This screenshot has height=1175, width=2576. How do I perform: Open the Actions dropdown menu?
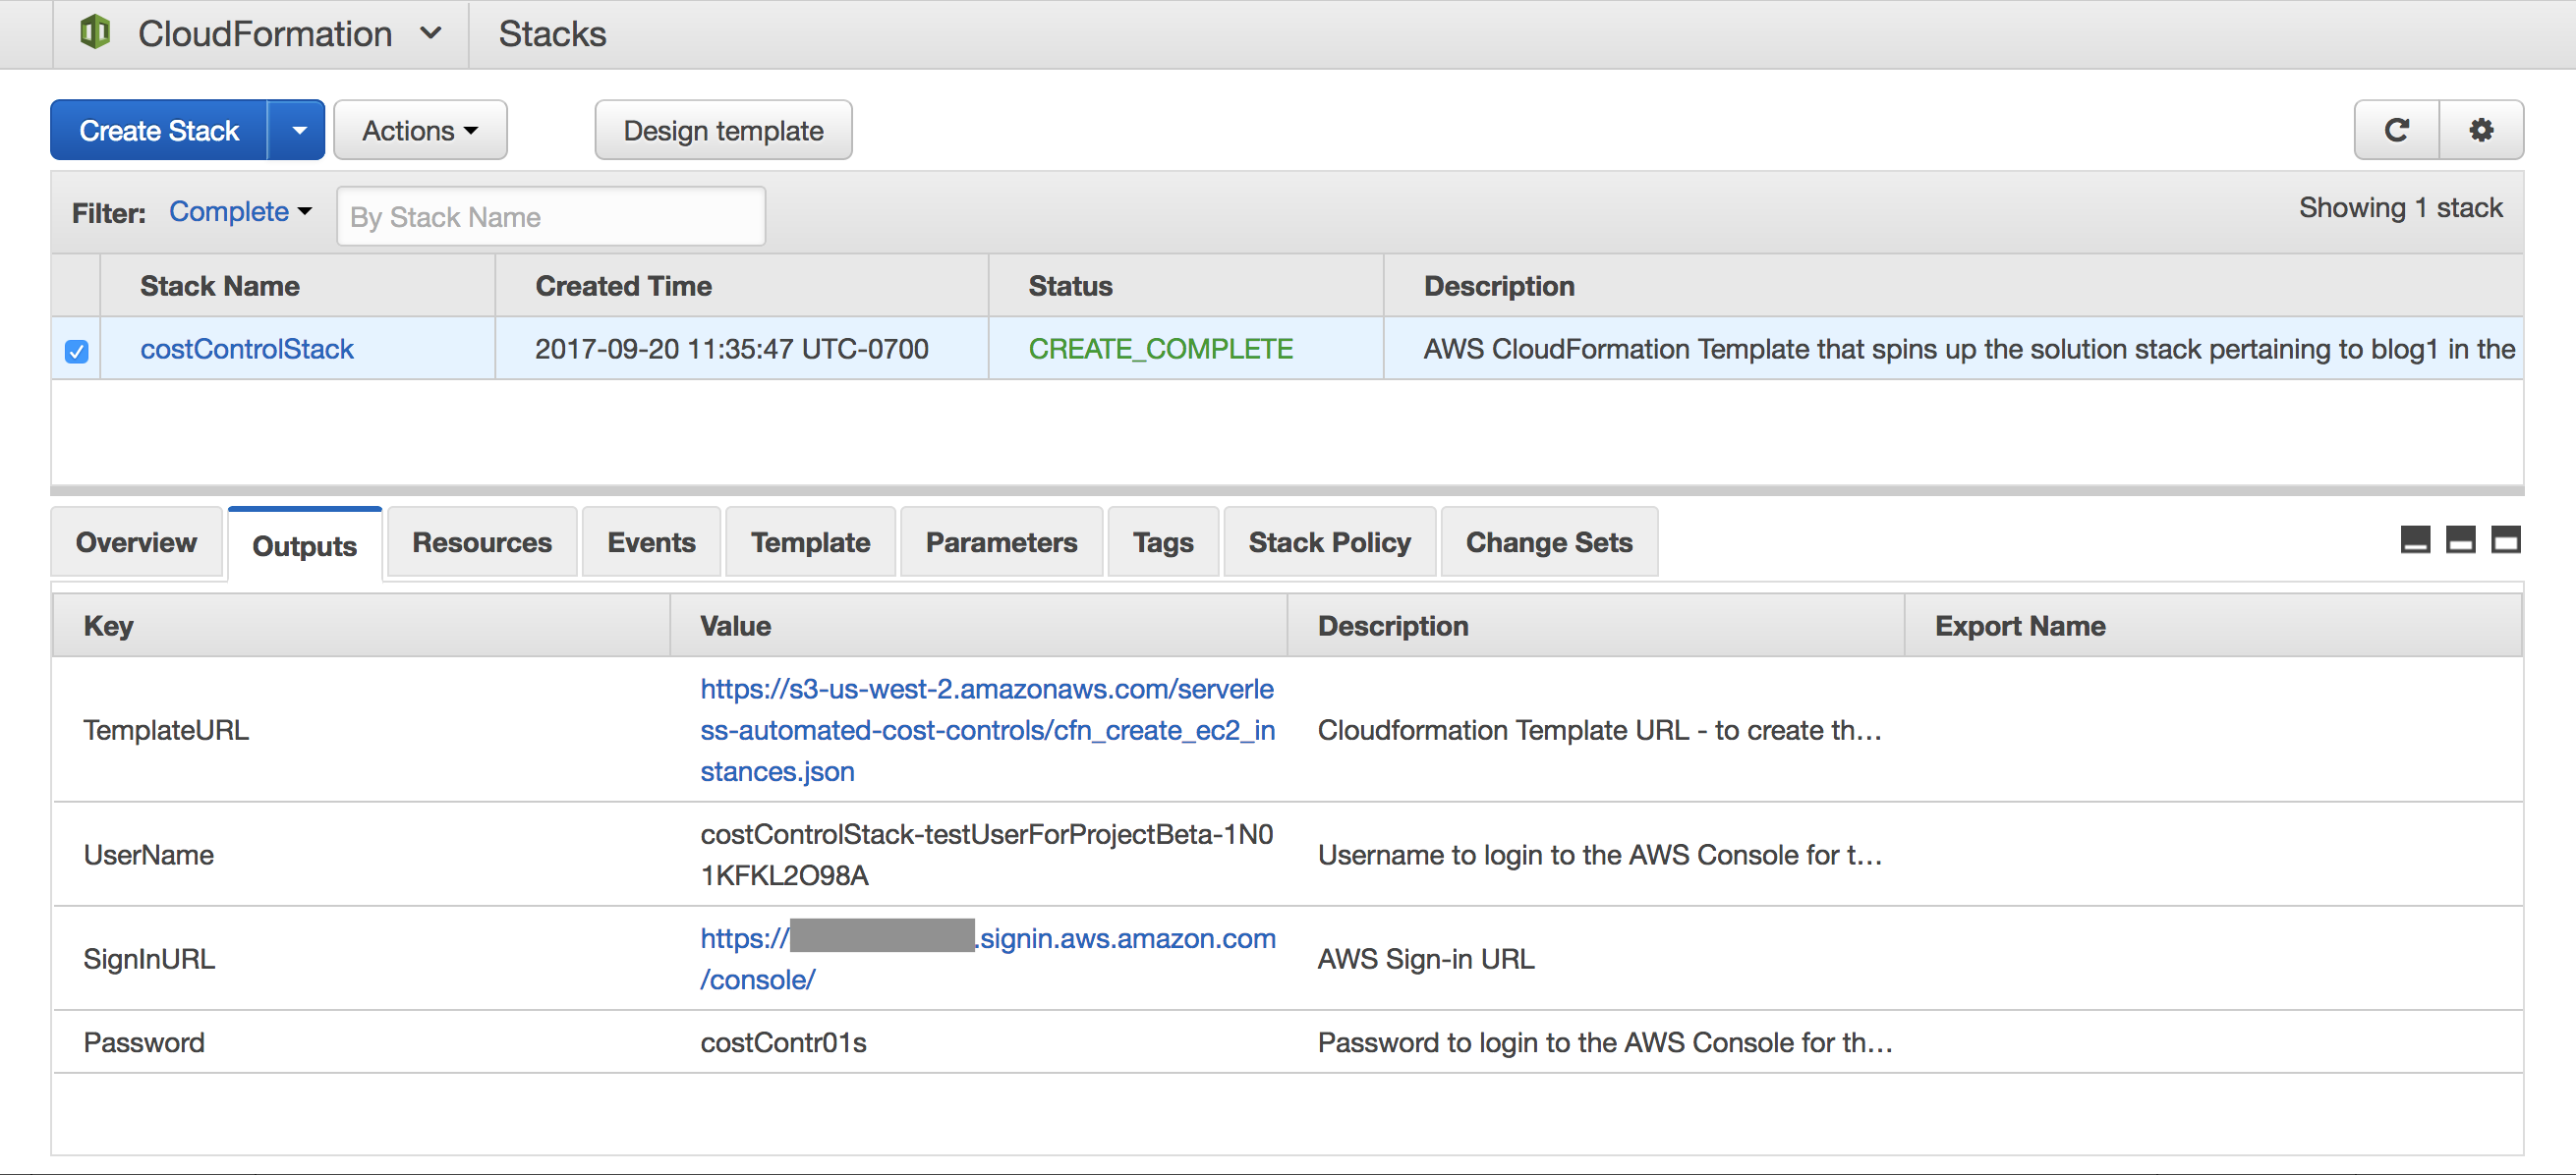click(x=420, y=131)
